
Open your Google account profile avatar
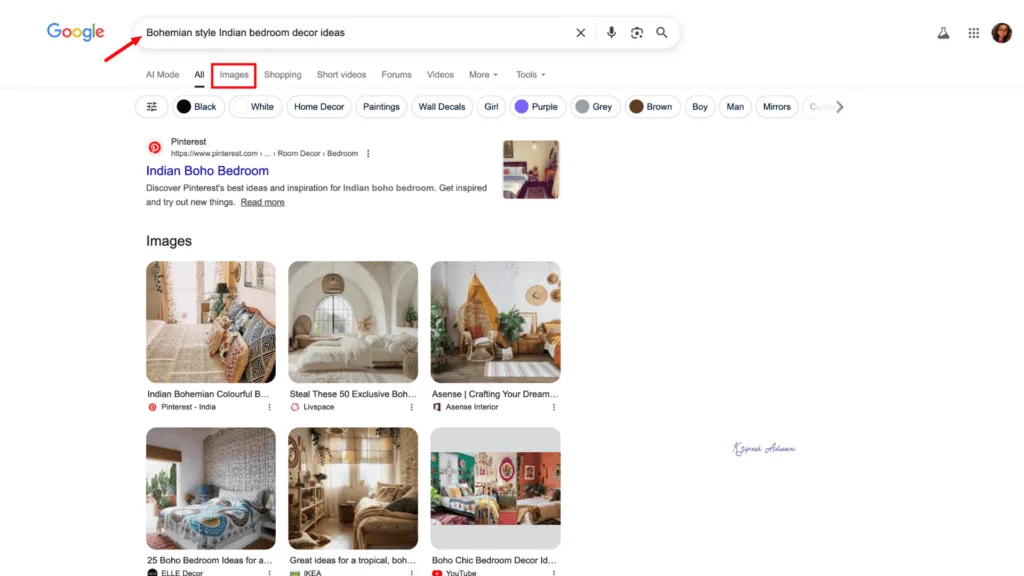pyautogui.click(x=1002, y=32)
